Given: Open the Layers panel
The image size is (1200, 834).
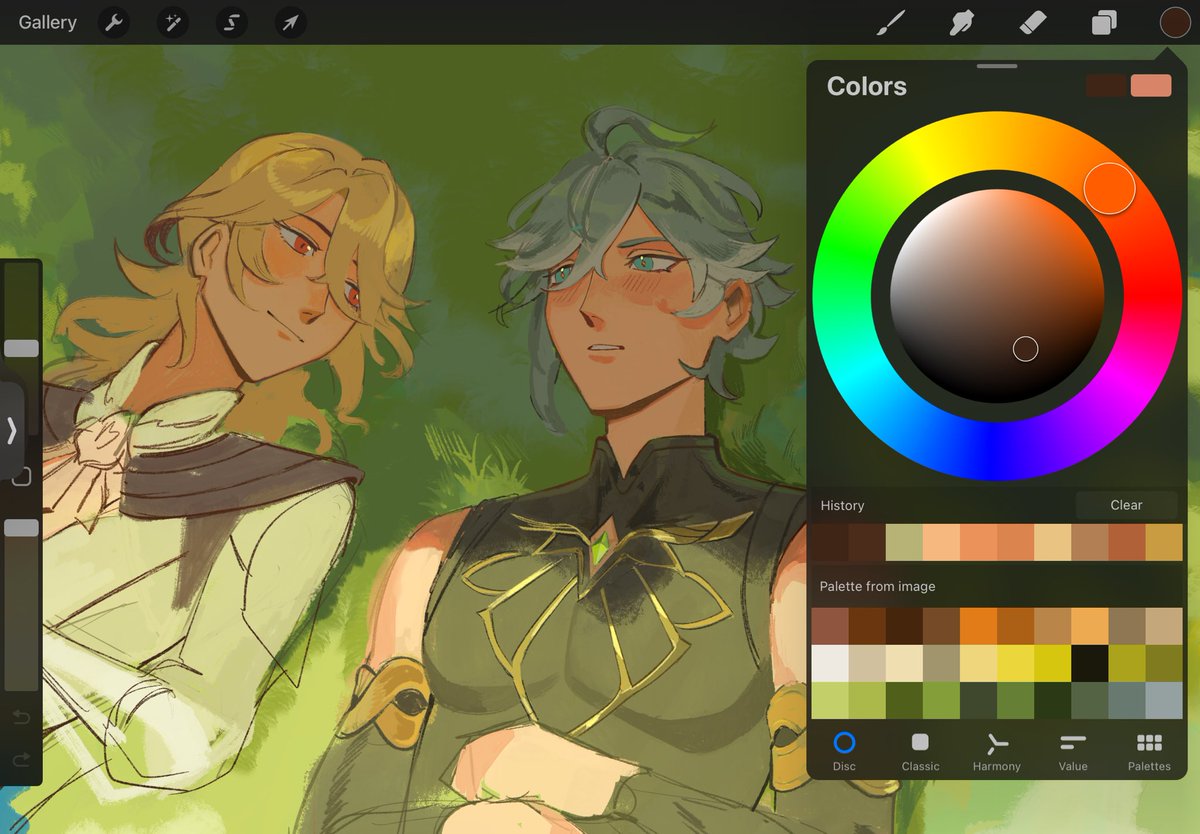Looking at the screenshot, I should 1103,22.
